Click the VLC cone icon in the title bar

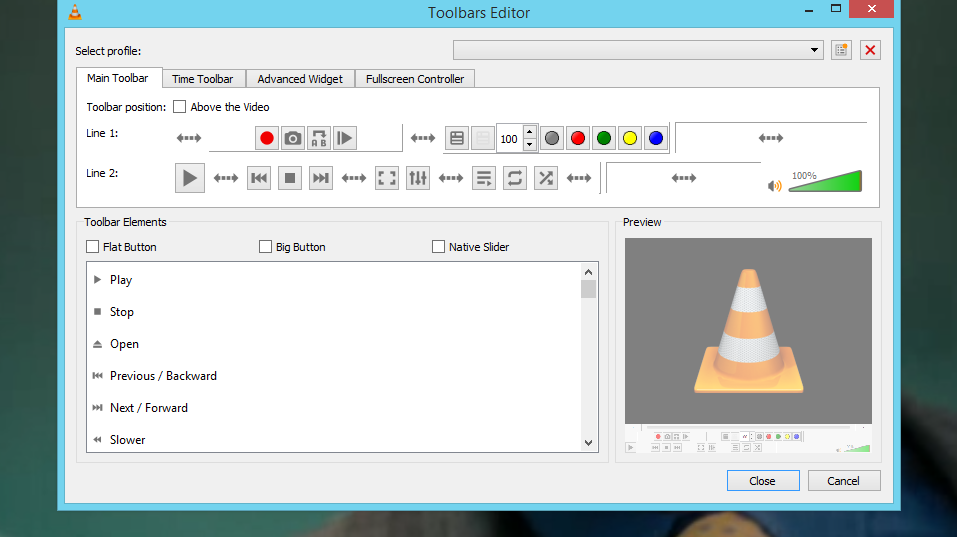point(75,12)
